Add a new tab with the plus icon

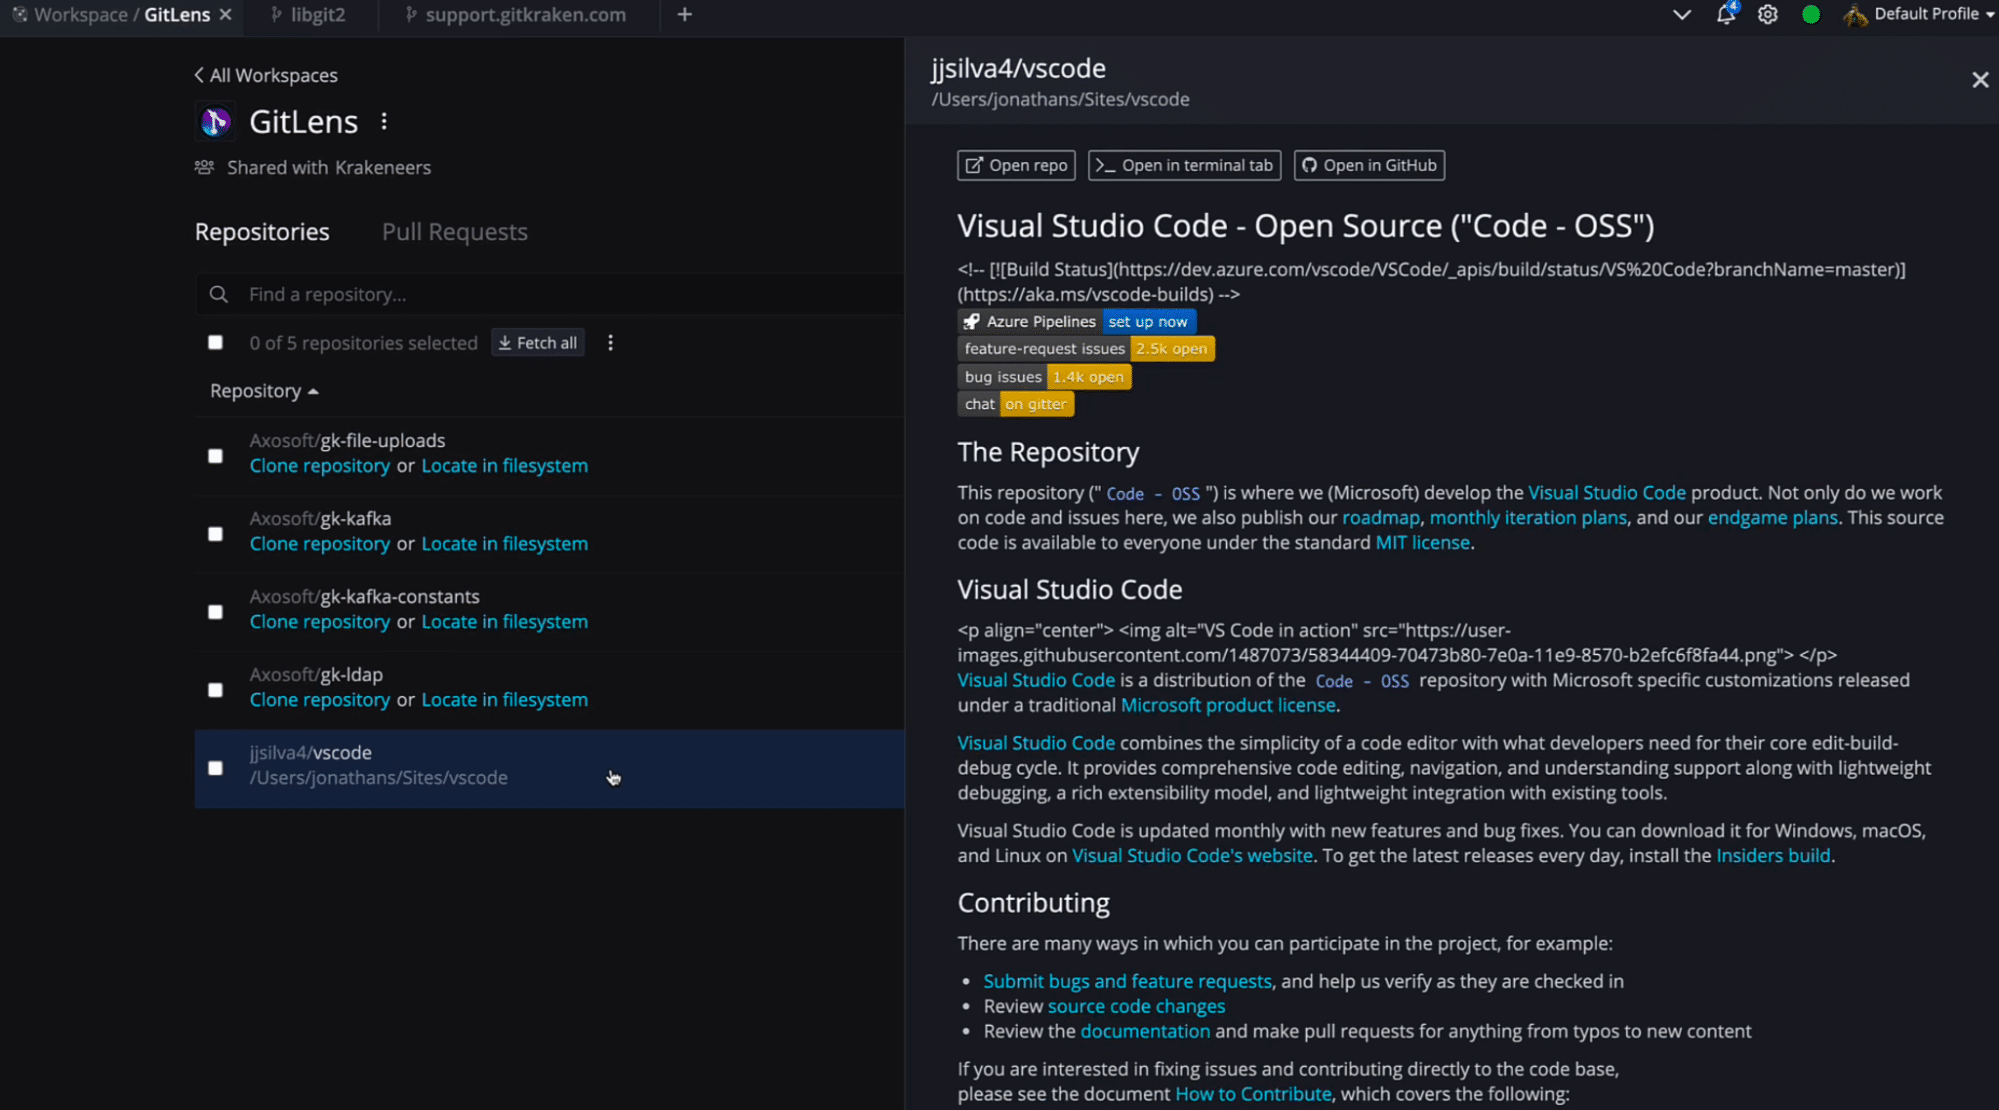(x=685, y=14)
